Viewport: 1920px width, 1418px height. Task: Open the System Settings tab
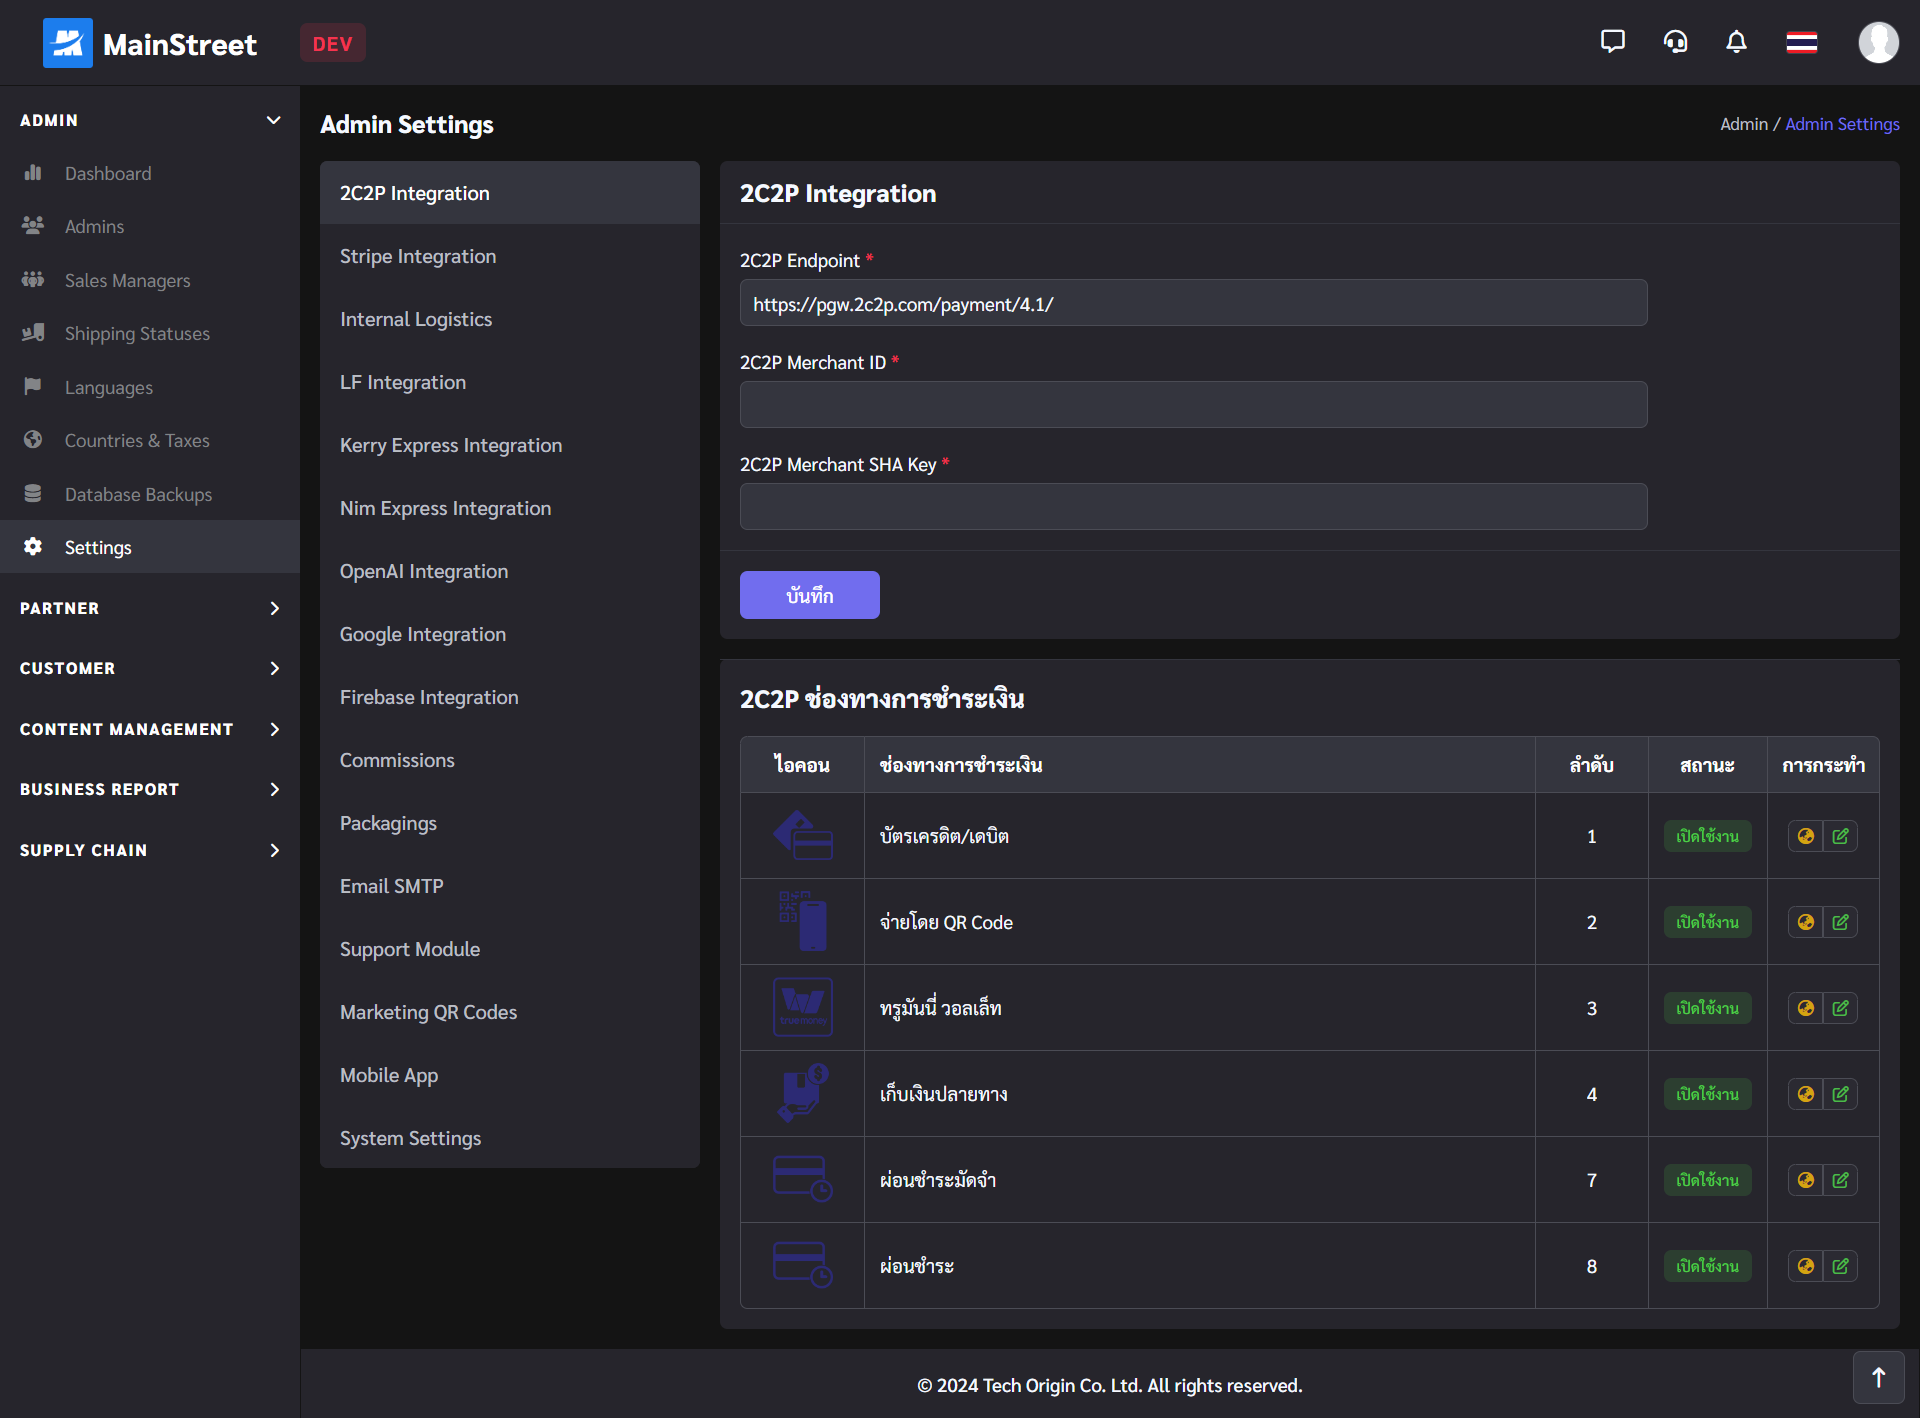tap(510, 1138)
